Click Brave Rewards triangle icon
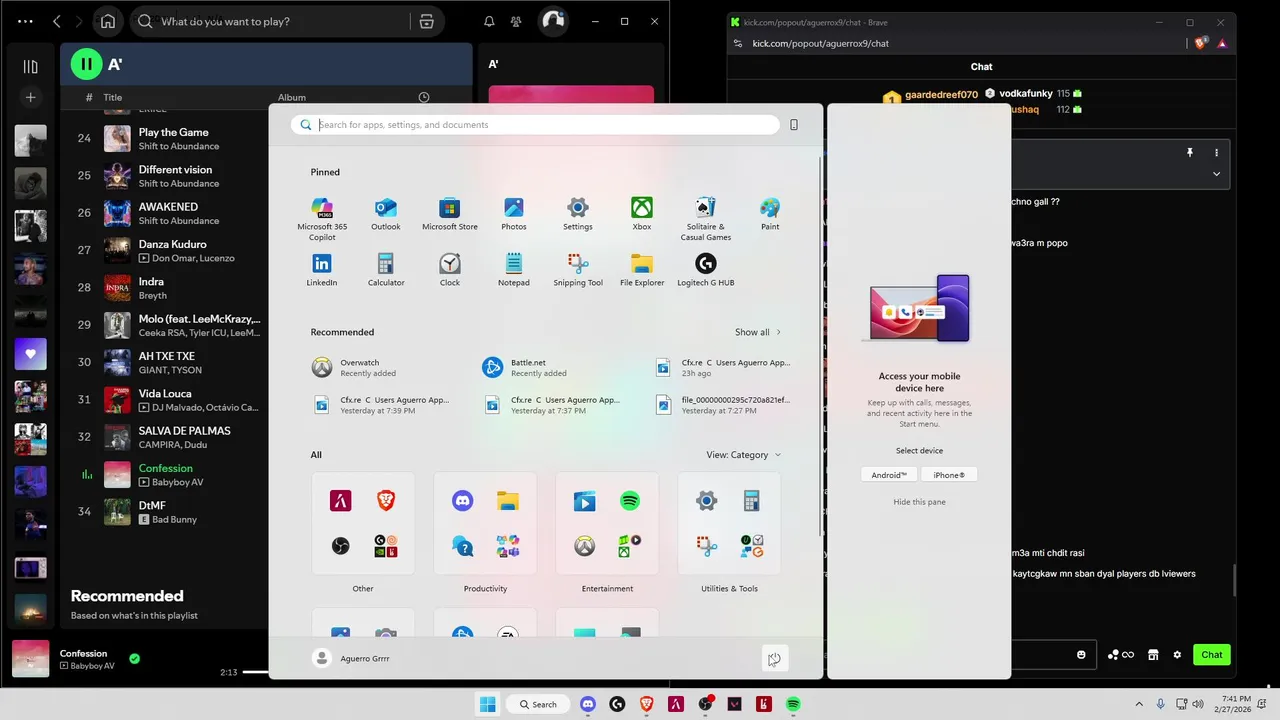 (x=1221, y=43)
